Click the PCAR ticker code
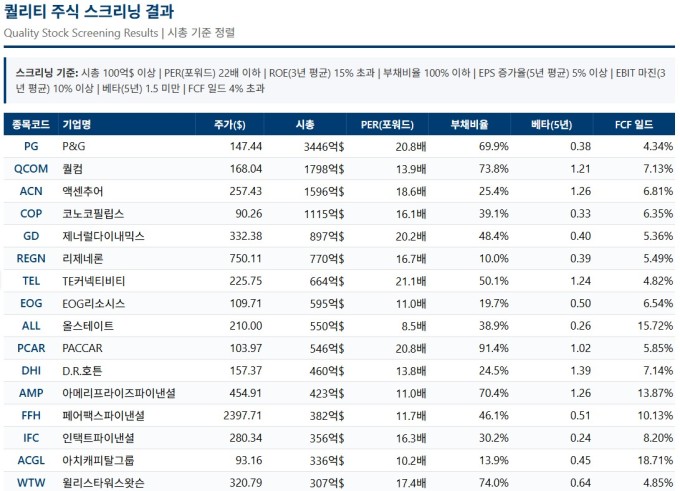This screenshot has width=680, height=491. [x=31, y=348]
